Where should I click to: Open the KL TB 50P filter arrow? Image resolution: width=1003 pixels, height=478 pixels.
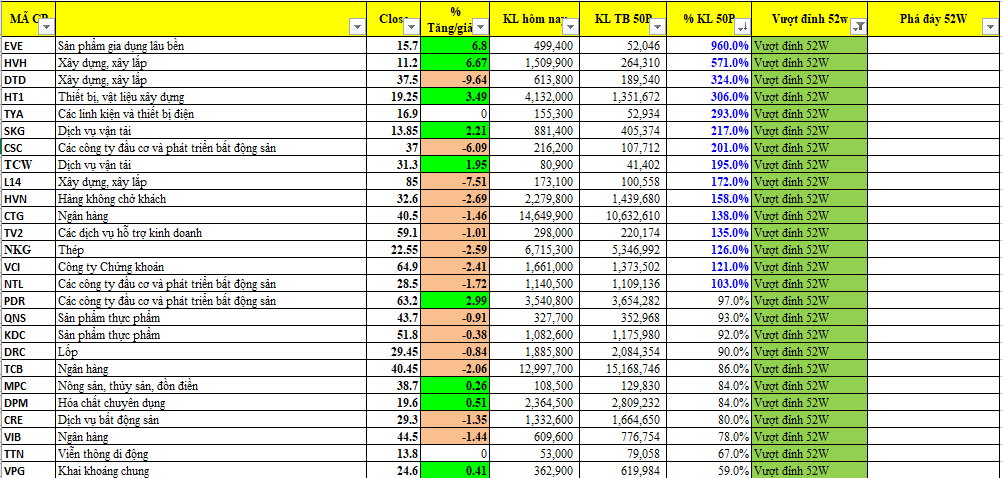pyautogui.click(x=656, y=28)
